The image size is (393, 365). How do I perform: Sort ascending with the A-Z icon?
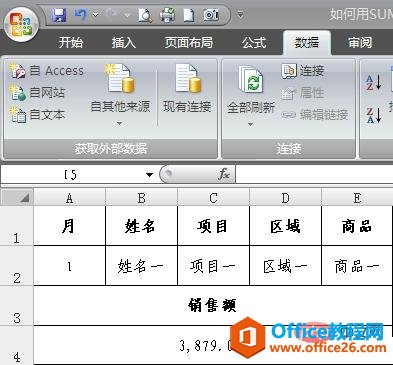point(373,82)
